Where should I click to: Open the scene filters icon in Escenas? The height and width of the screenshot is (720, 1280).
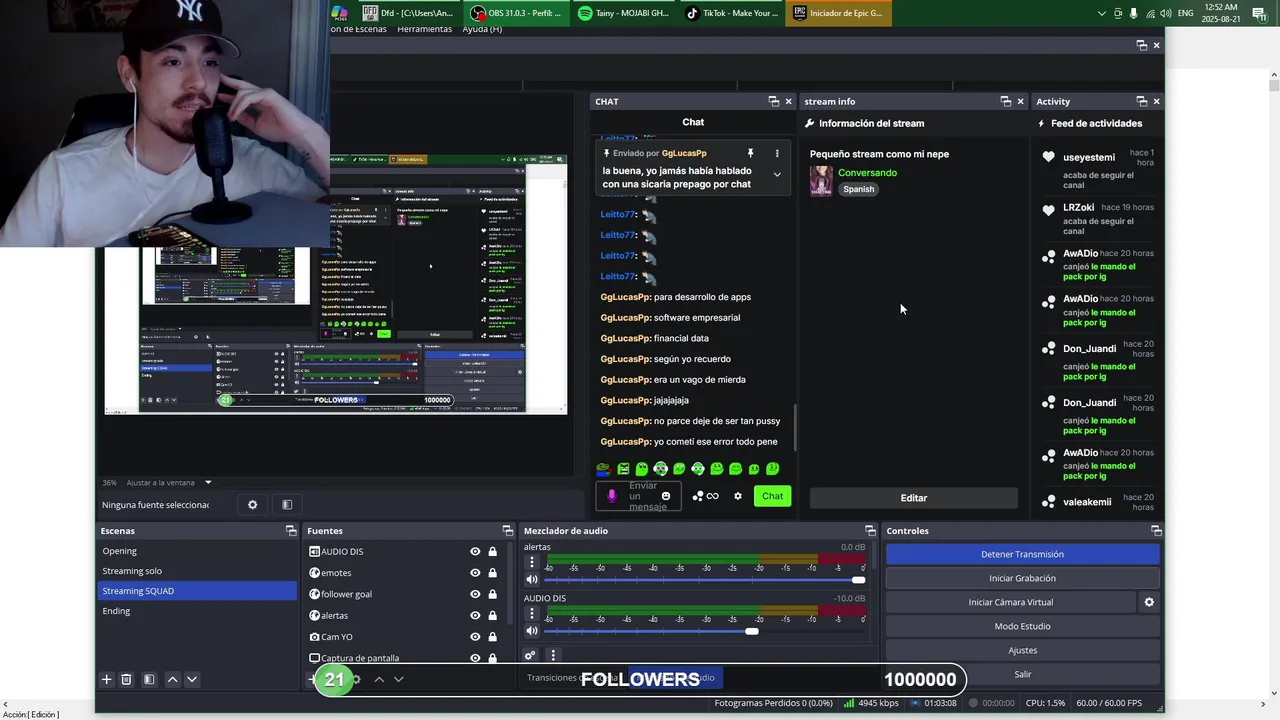click(x=149, y=679)
